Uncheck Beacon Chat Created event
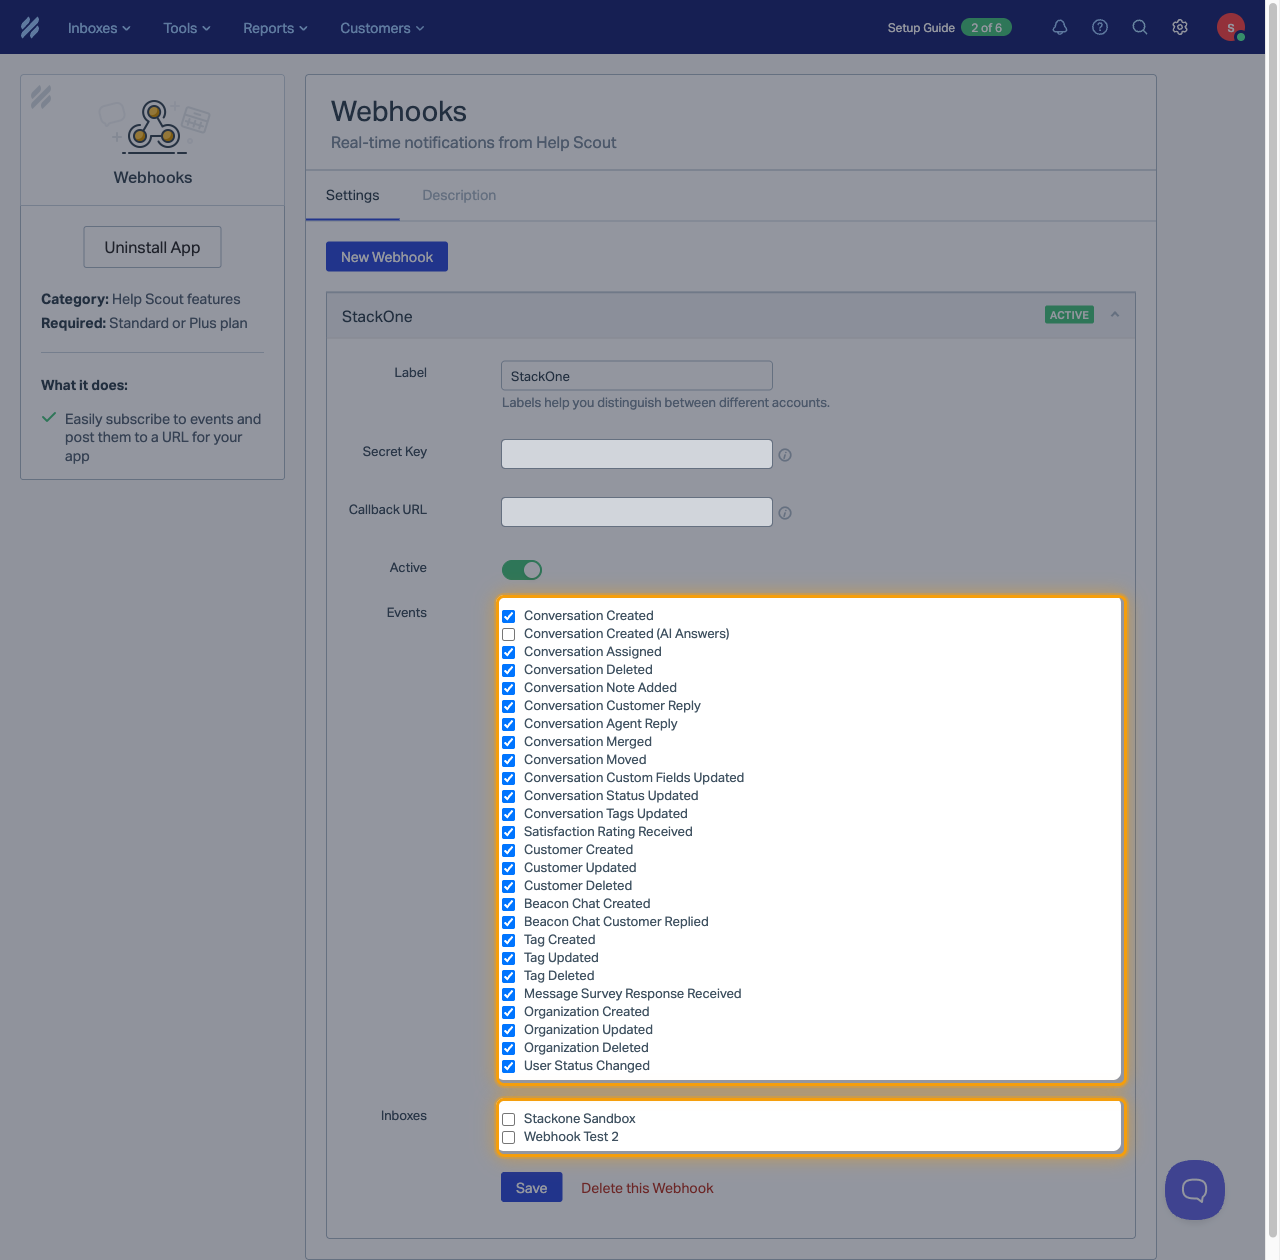Image resolution: width=1280 pixels, height=1260 pixels. point(509,904)
